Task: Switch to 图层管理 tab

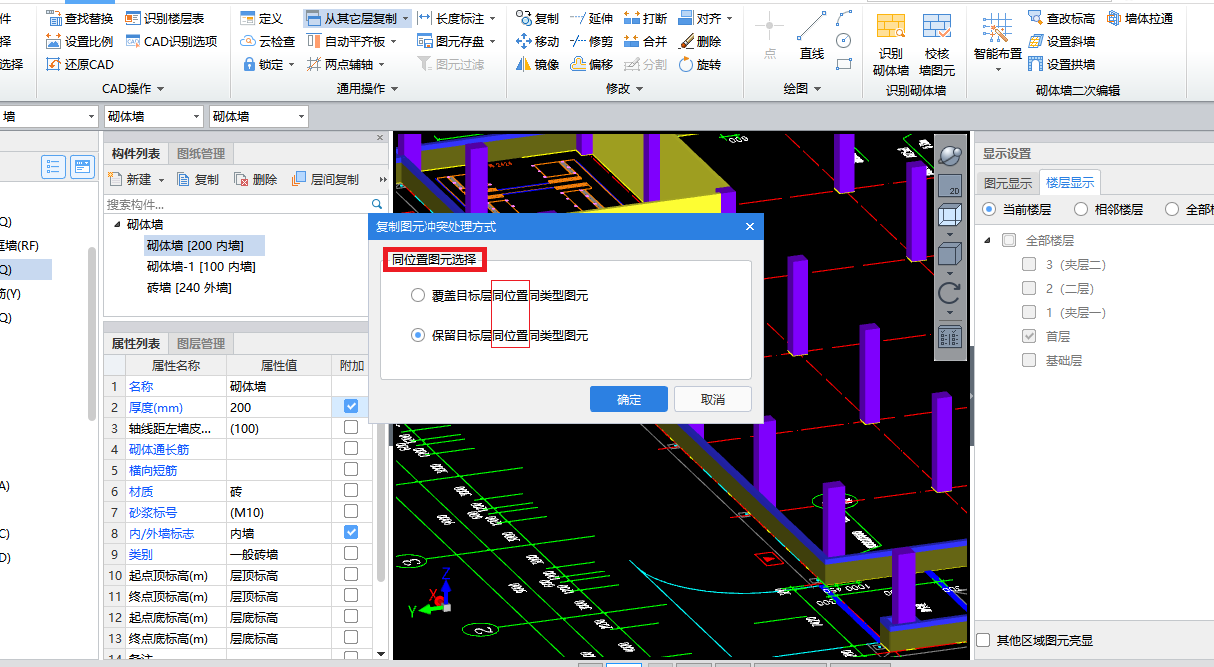Action: 201,343
